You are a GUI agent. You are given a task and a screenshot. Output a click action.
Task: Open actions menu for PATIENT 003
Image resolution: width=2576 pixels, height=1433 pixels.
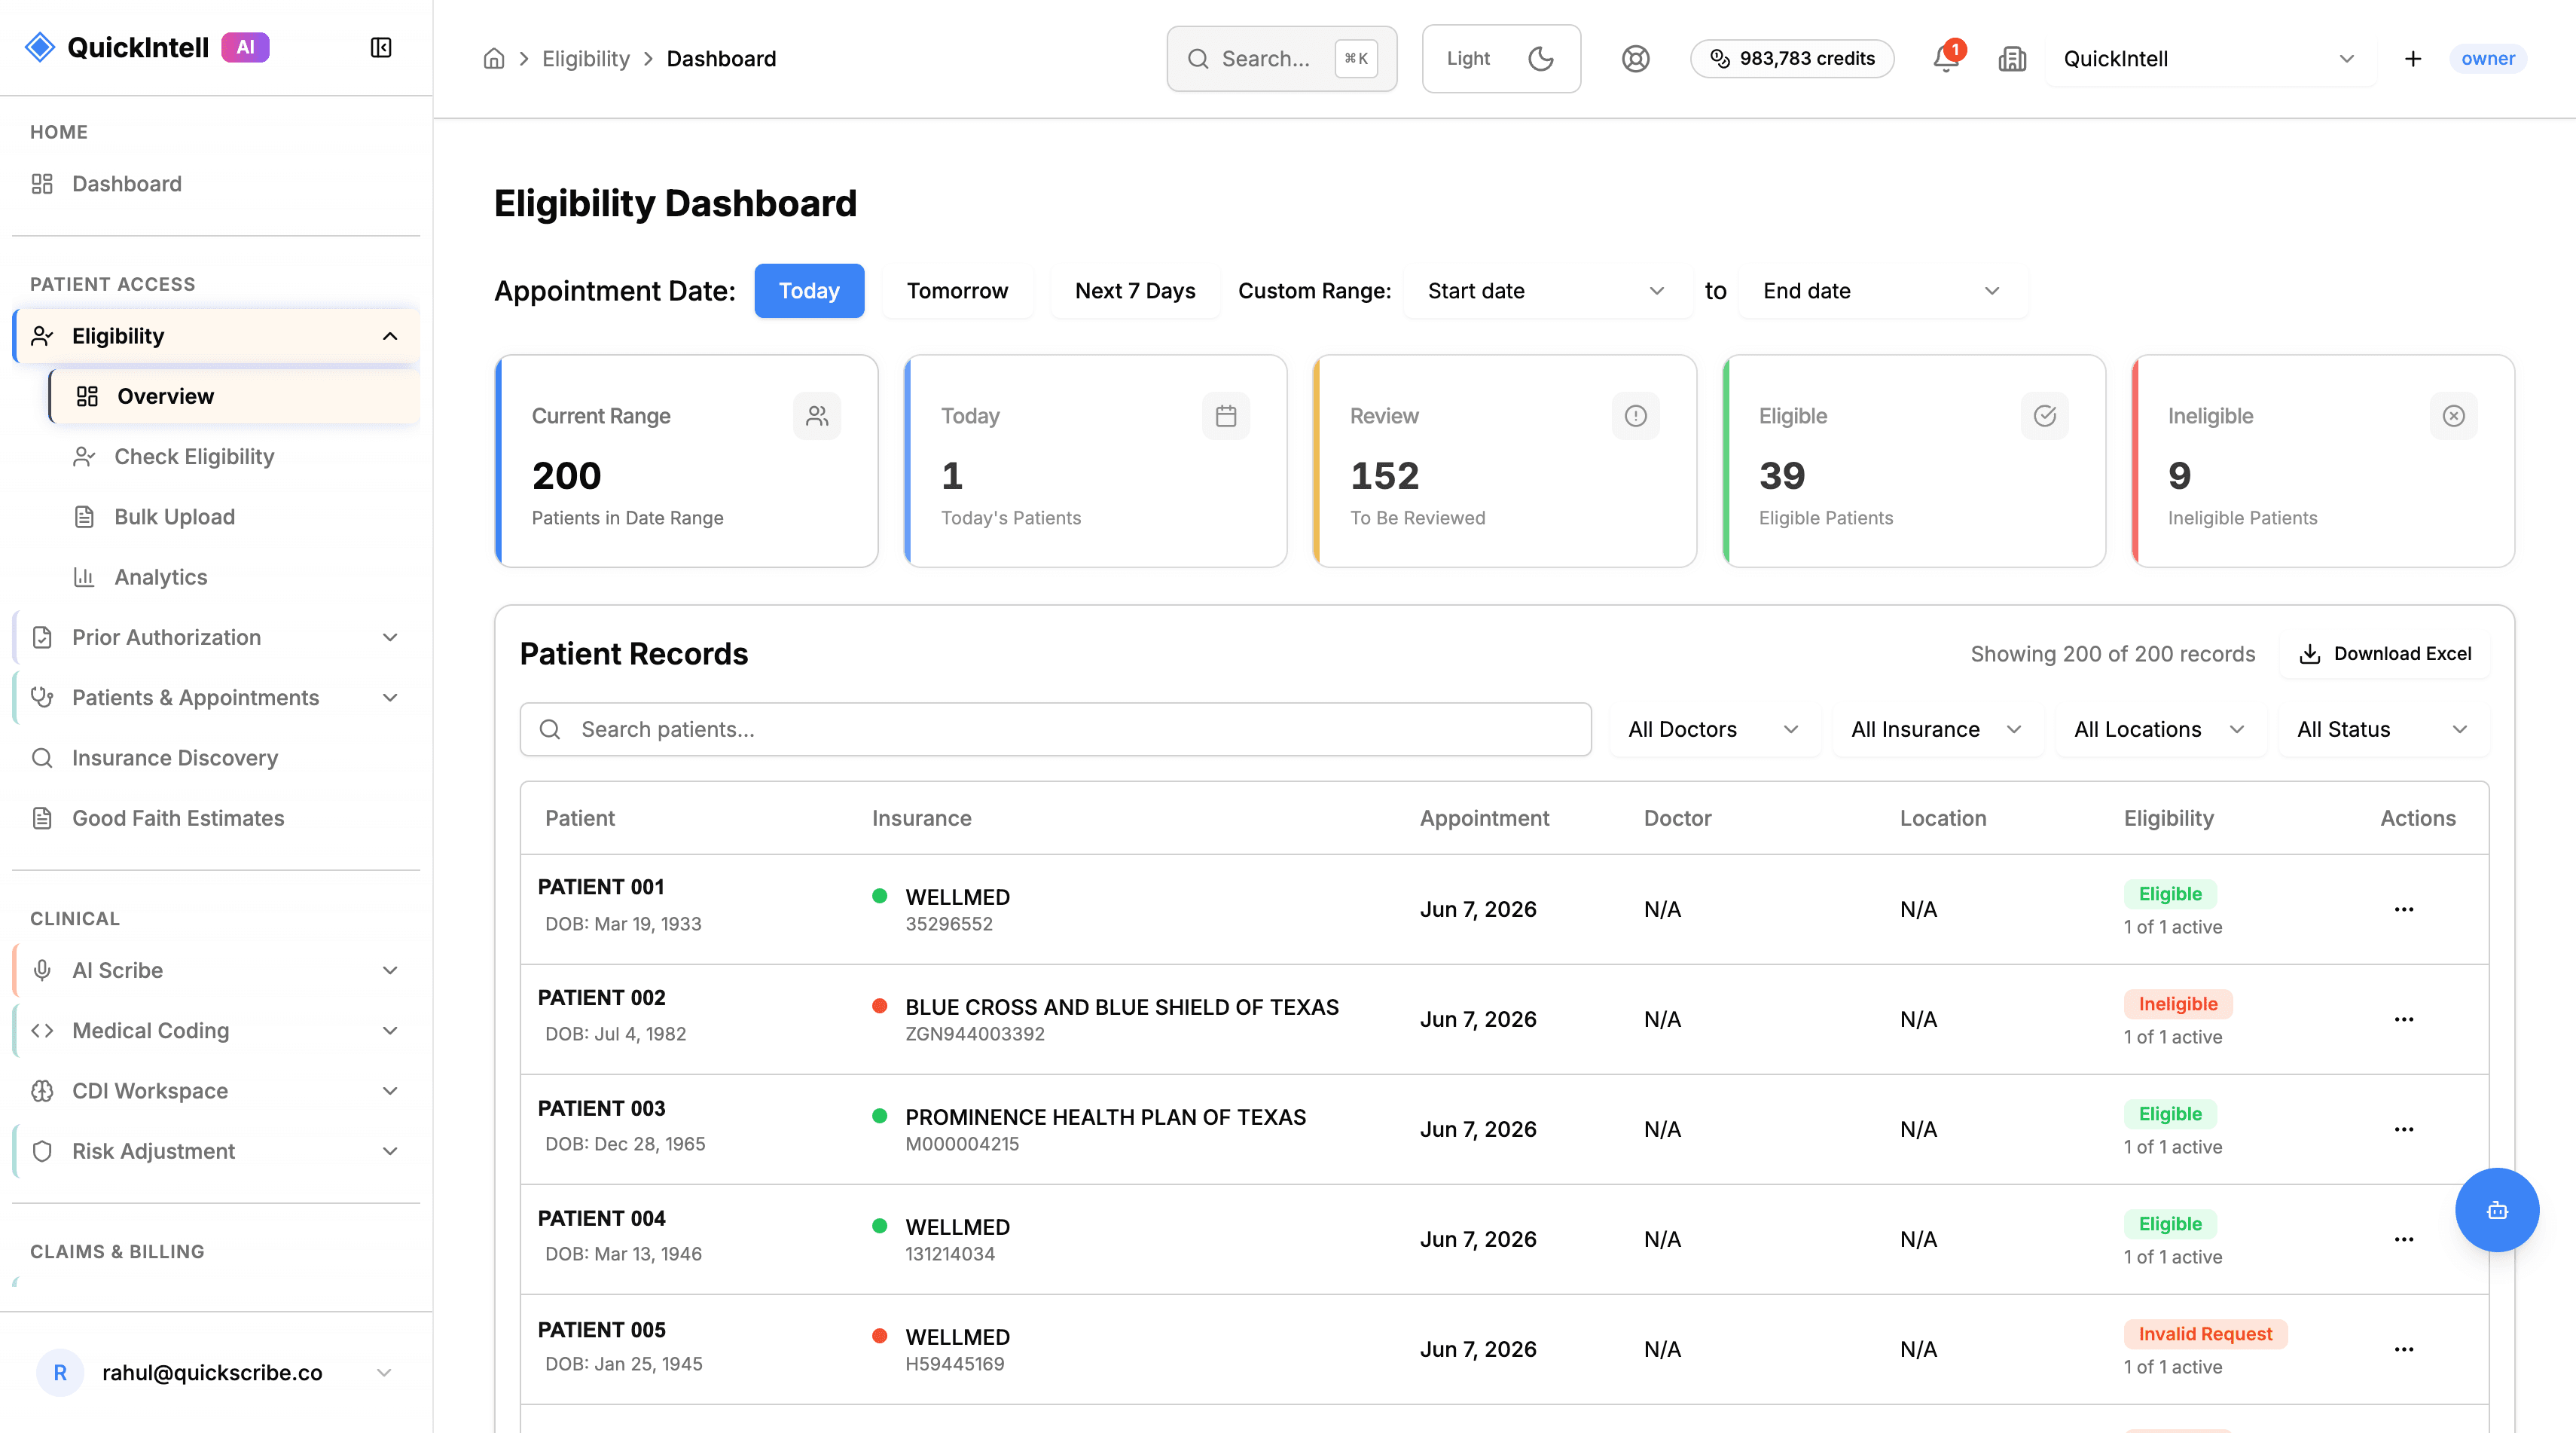(2404, 1130)
